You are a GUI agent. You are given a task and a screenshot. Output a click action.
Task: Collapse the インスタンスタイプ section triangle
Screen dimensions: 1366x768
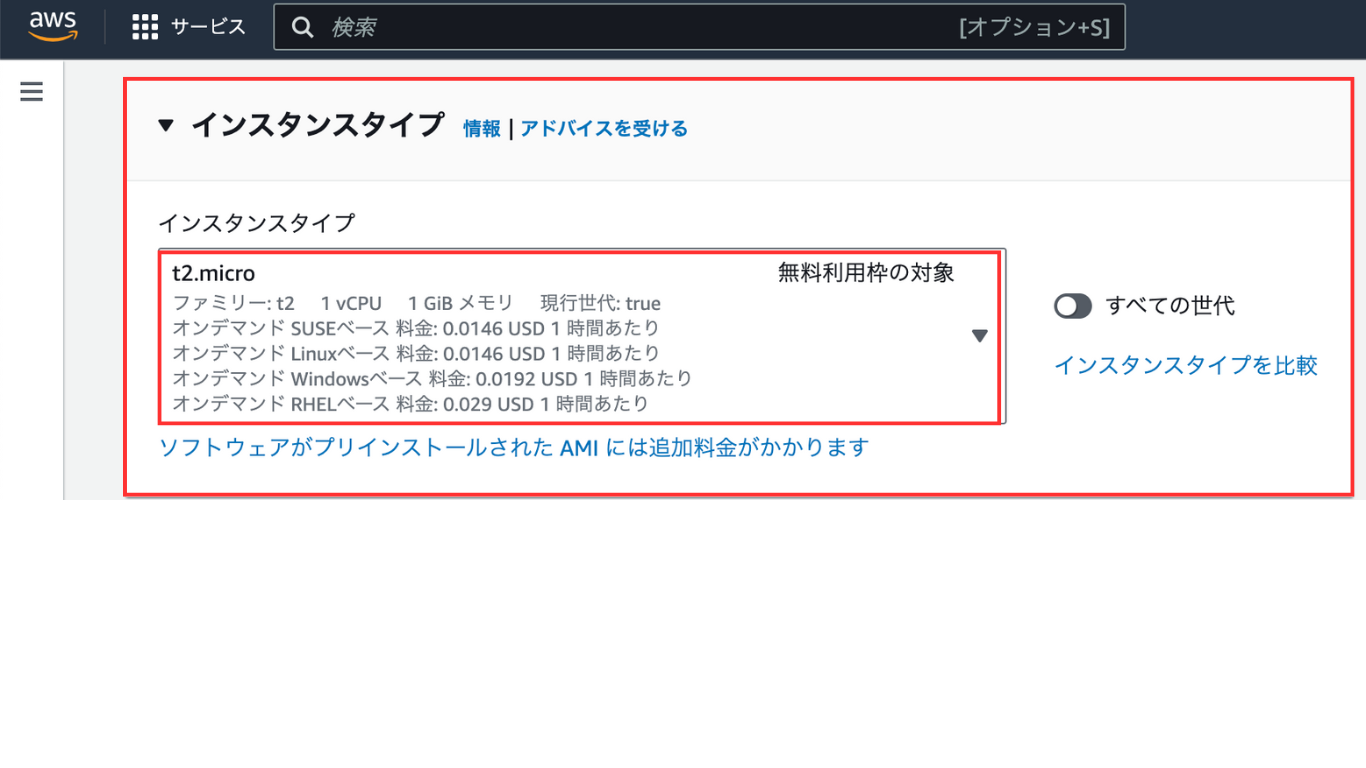[x=166, y=126]
